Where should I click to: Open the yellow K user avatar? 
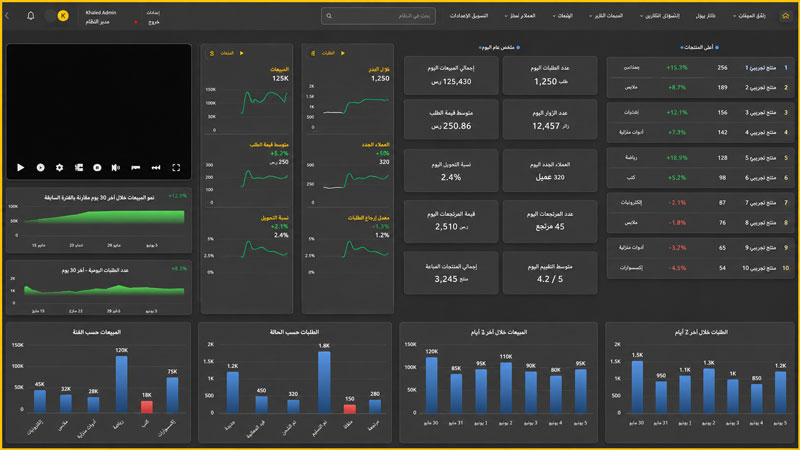click(x=63, y=16)
